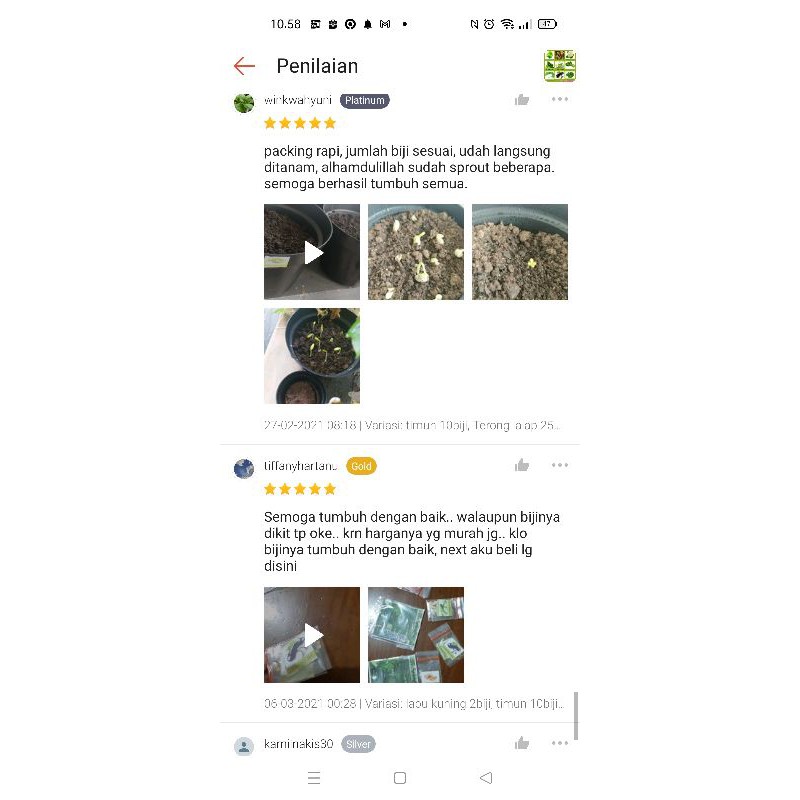This screenshot has width=800, height=800.
Task: Tap Android recent apps menu button
Action: (314, 778)
